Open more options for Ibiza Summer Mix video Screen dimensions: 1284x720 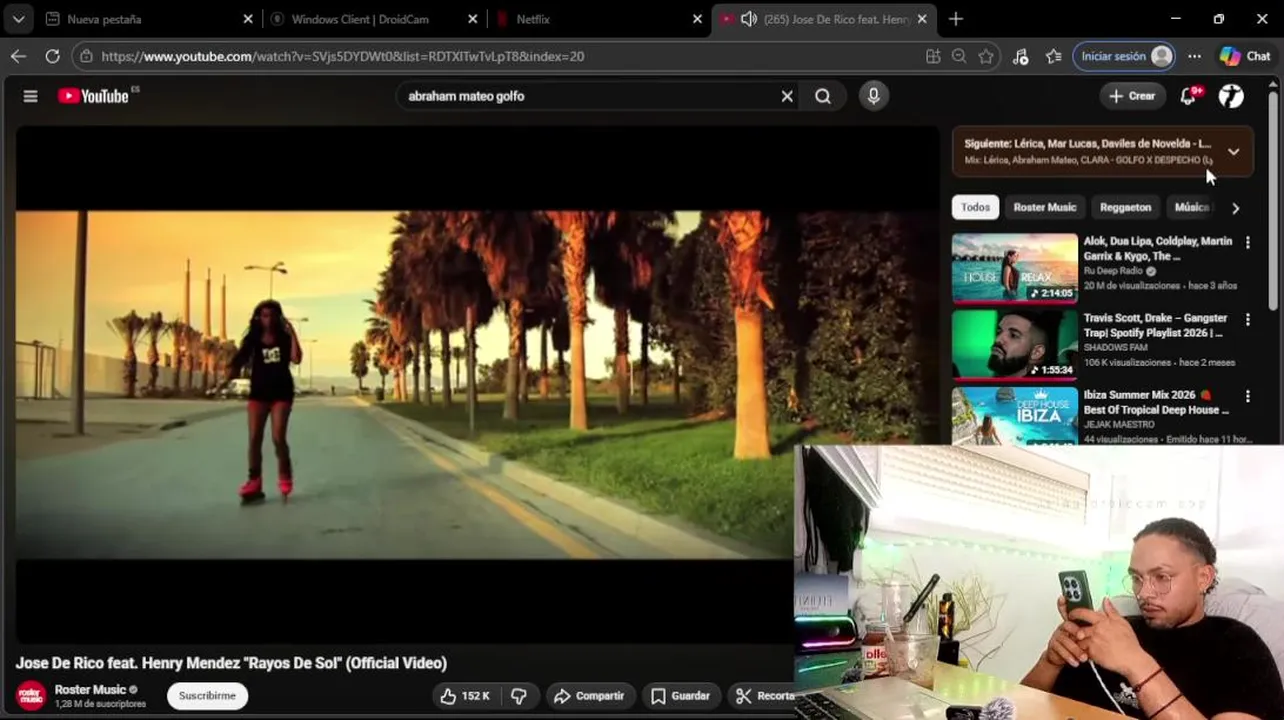[1247, 397]
